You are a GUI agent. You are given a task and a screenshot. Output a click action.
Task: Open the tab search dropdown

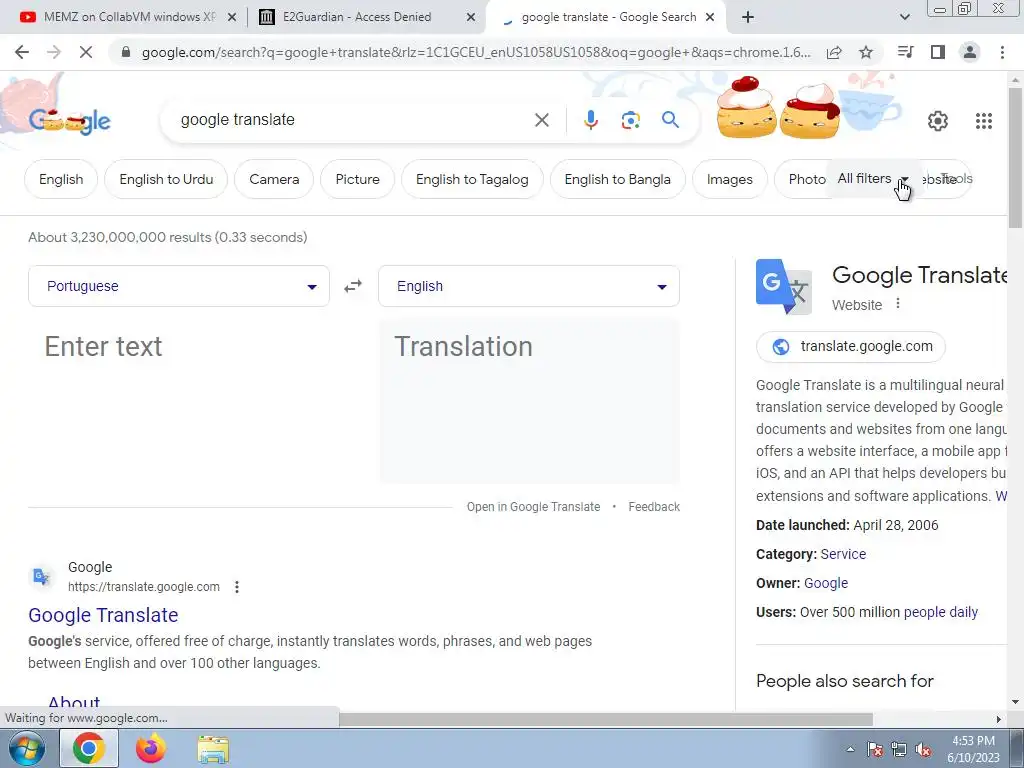904,17
